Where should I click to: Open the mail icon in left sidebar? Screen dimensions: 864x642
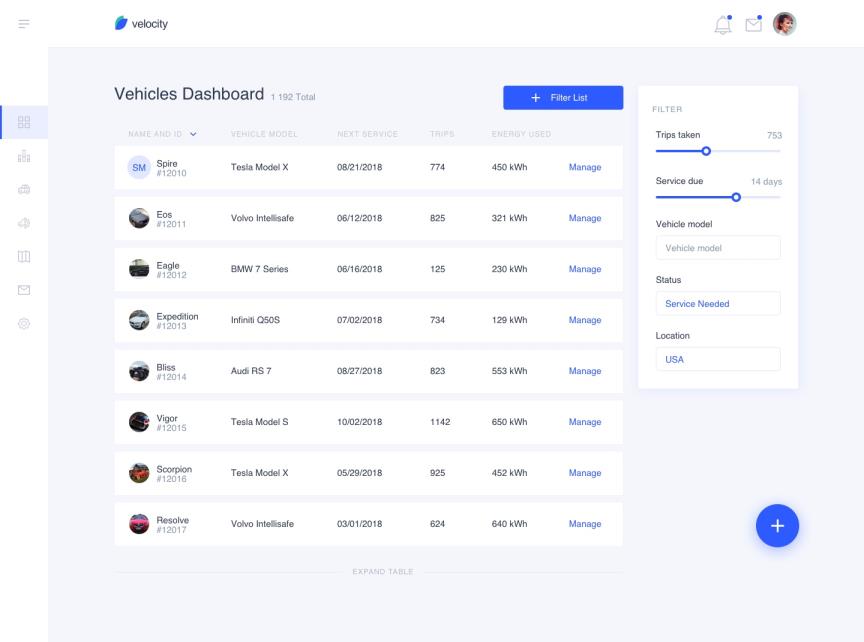[24, 290]
